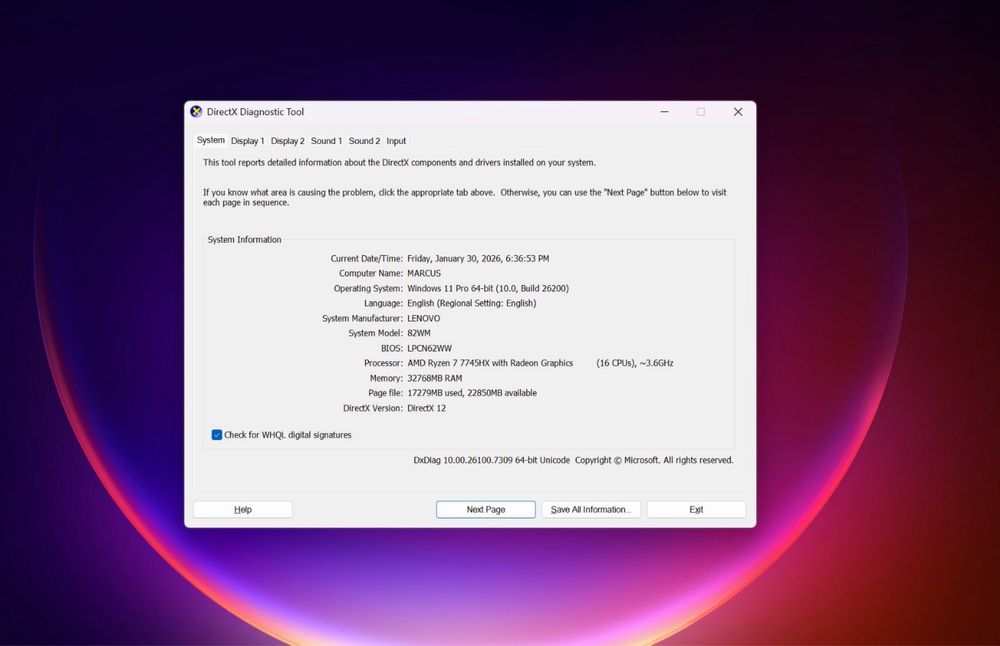Click the Help button

[x=243, y=510]
